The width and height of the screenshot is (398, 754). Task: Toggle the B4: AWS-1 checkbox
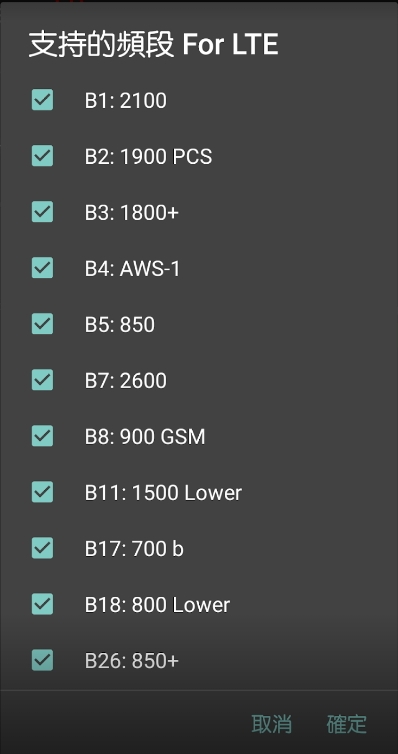(x=42, y=268)
